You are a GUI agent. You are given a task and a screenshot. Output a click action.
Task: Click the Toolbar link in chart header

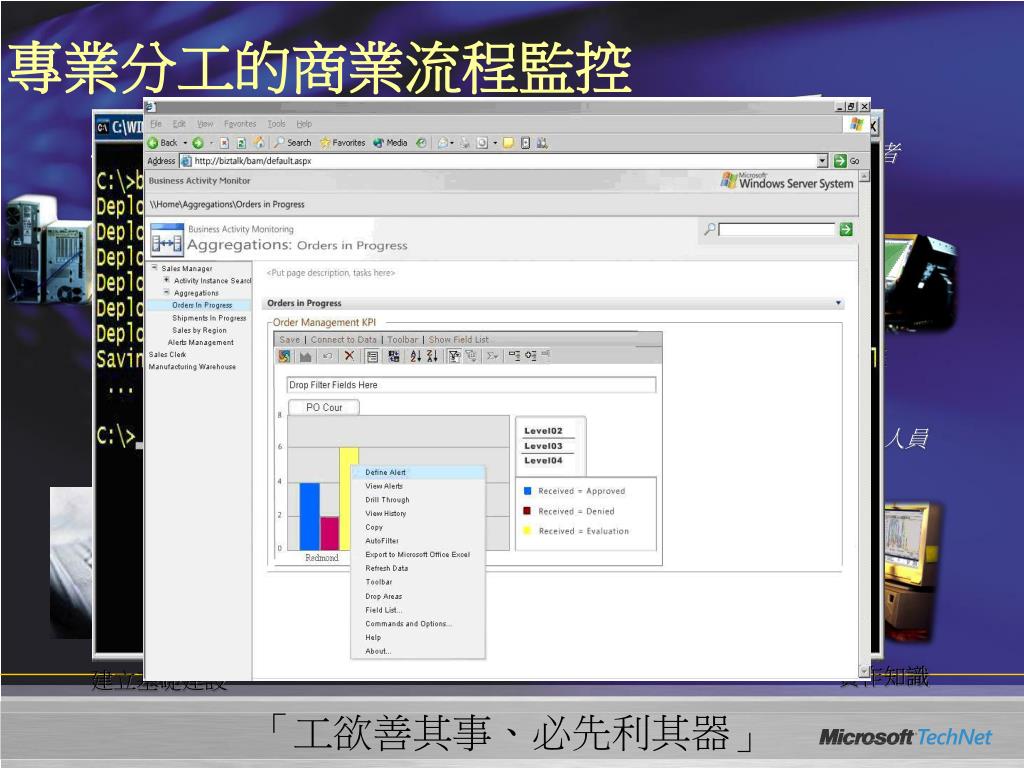402,340
